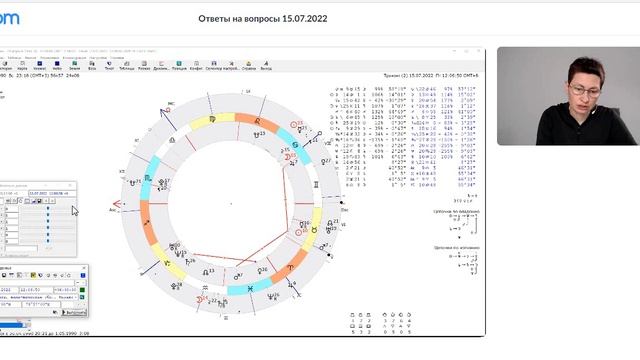
Task: Click the step-back arrow in dynamics panel
Action: pyautogui.click(x=46, y=201)
